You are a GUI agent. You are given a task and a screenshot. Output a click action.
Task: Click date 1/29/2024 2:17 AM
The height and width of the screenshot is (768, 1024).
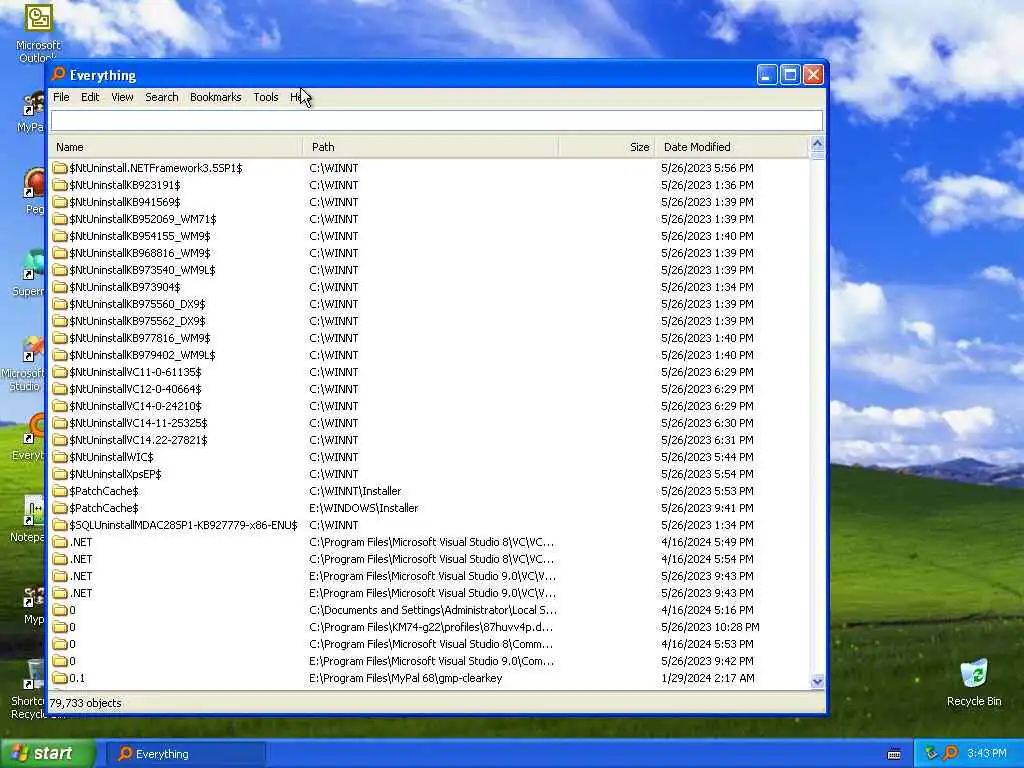pos(707,678)
